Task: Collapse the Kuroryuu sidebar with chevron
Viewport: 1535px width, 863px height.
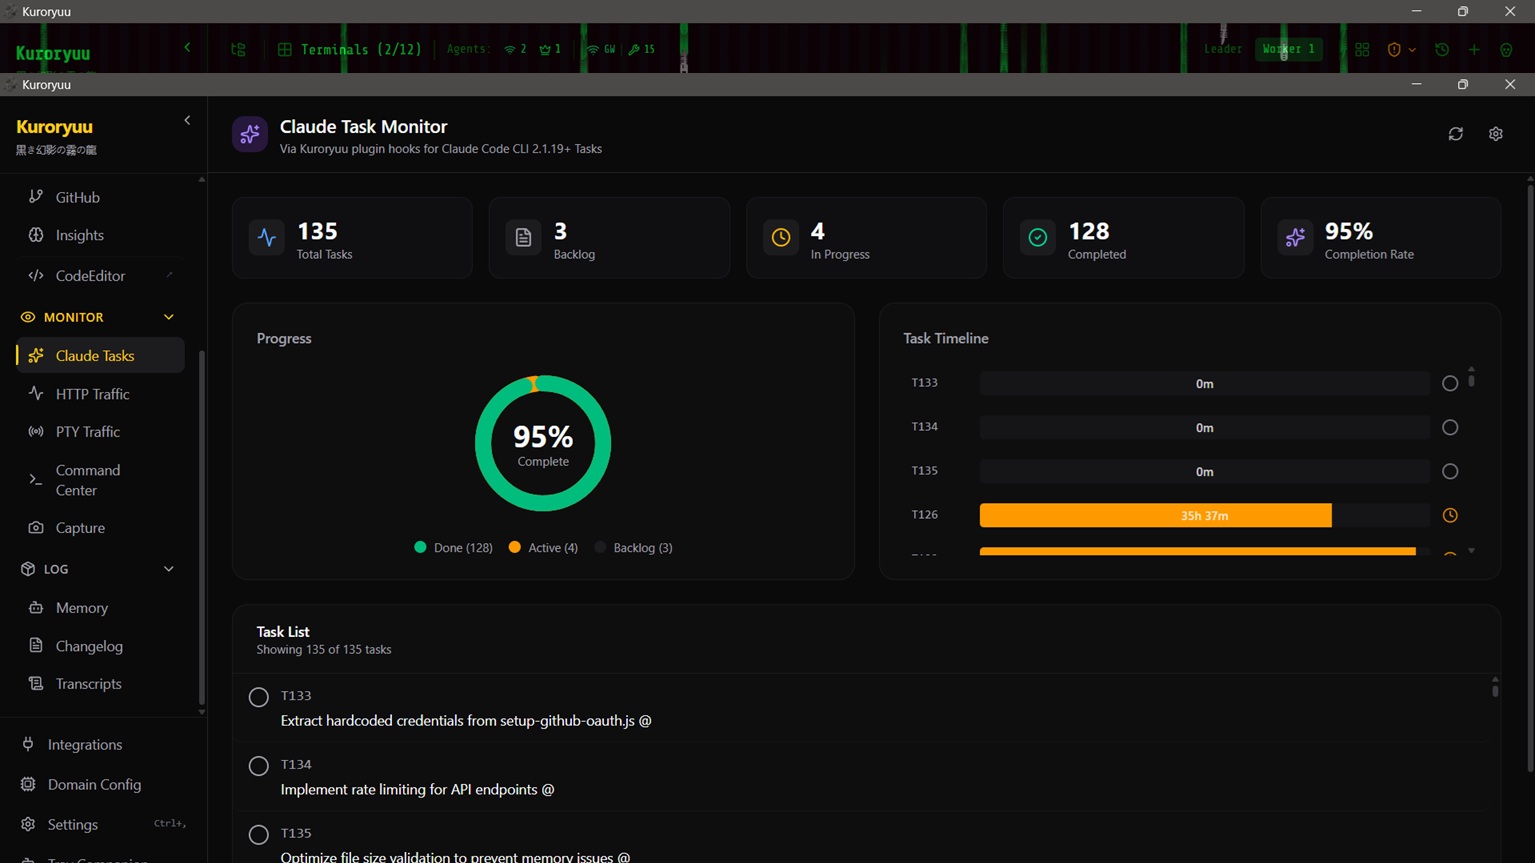Action: (x=187, y=121)
